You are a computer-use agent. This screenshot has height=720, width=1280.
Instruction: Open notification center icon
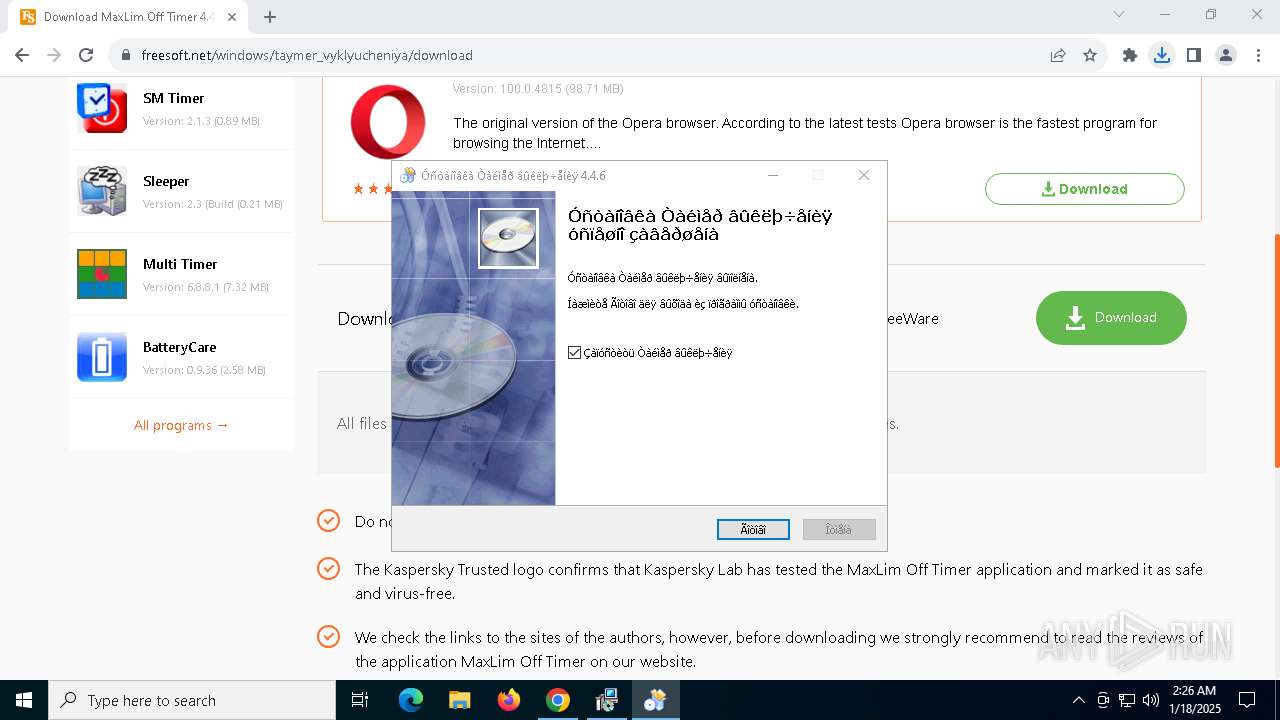1247,700
